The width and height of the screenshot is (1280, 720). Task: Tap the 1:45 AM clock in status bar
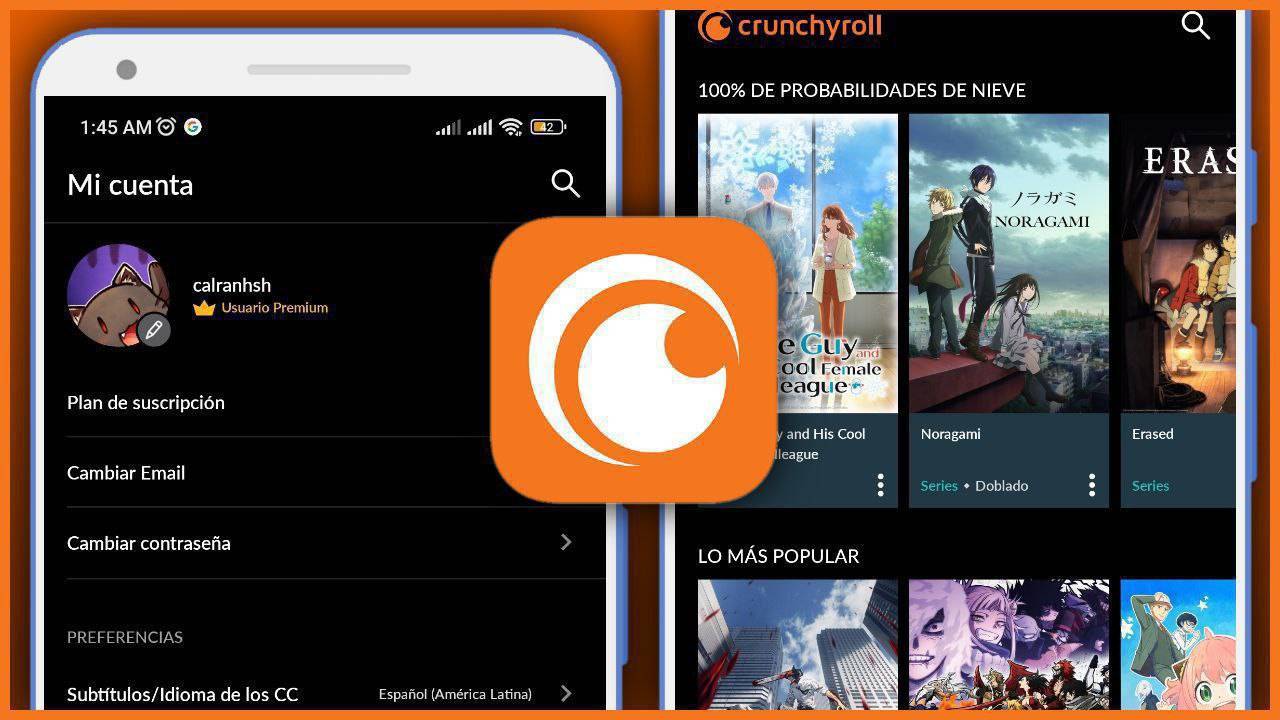click(116, 127)
